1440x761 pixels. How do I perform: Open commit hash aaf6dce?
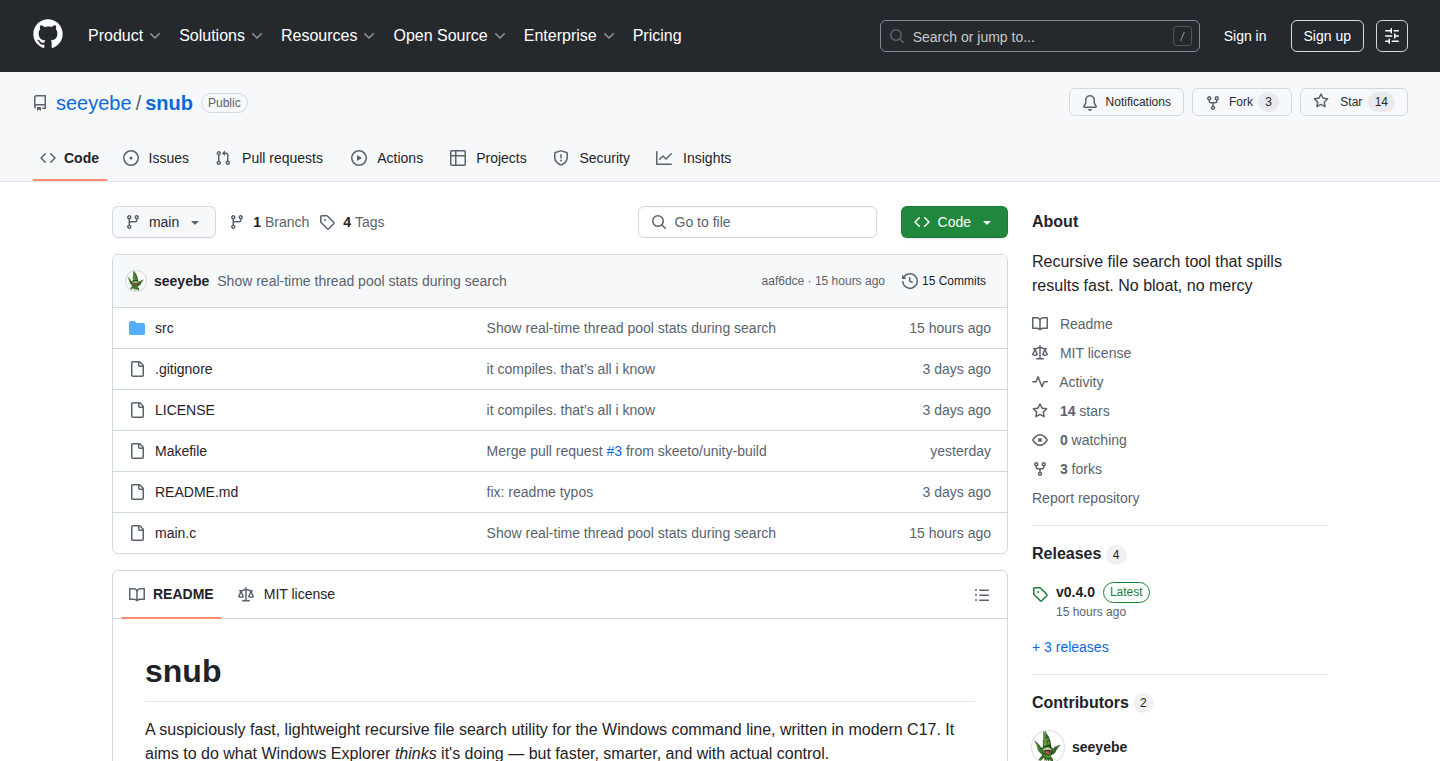783,281
